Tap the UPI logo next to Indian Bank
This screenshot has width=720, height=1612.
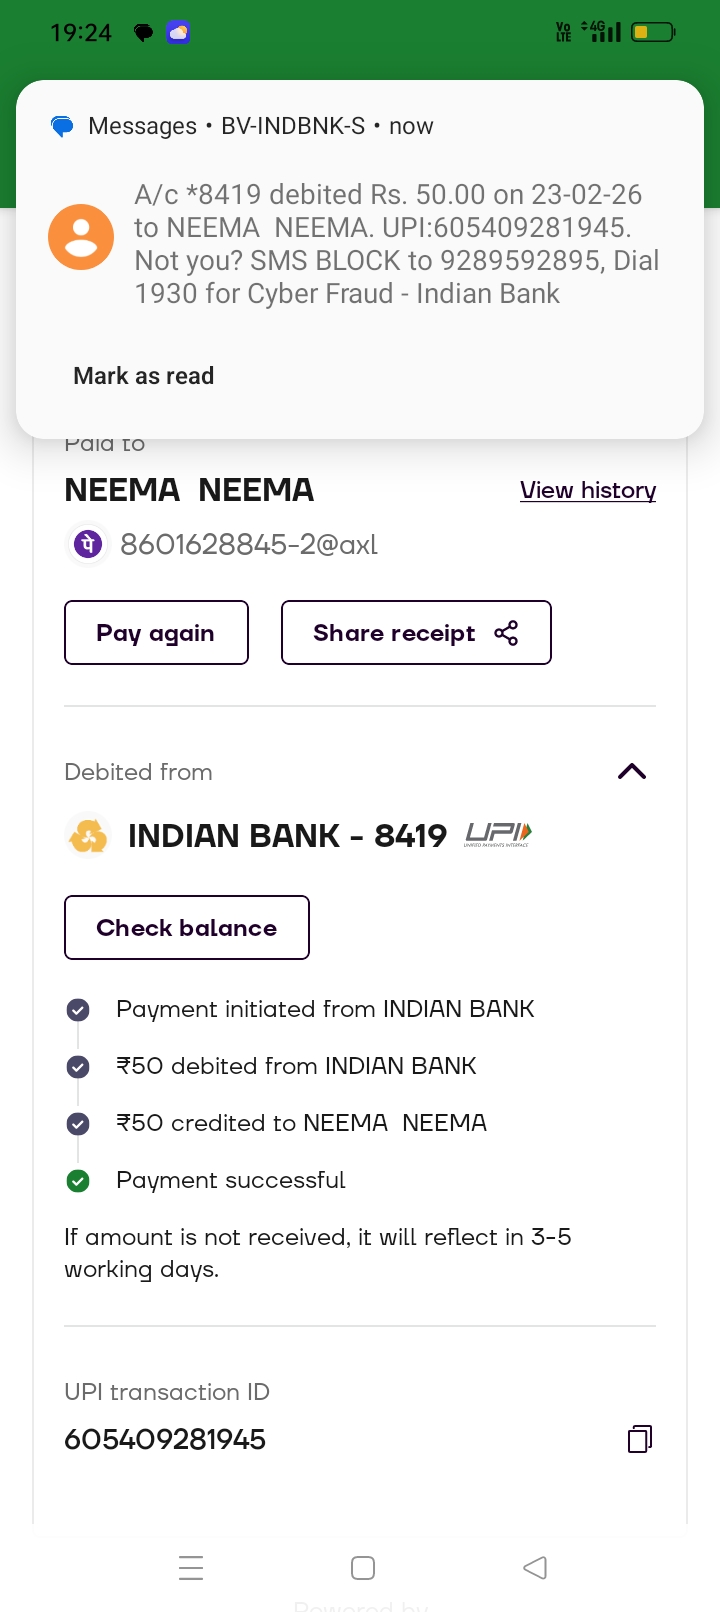498,834
